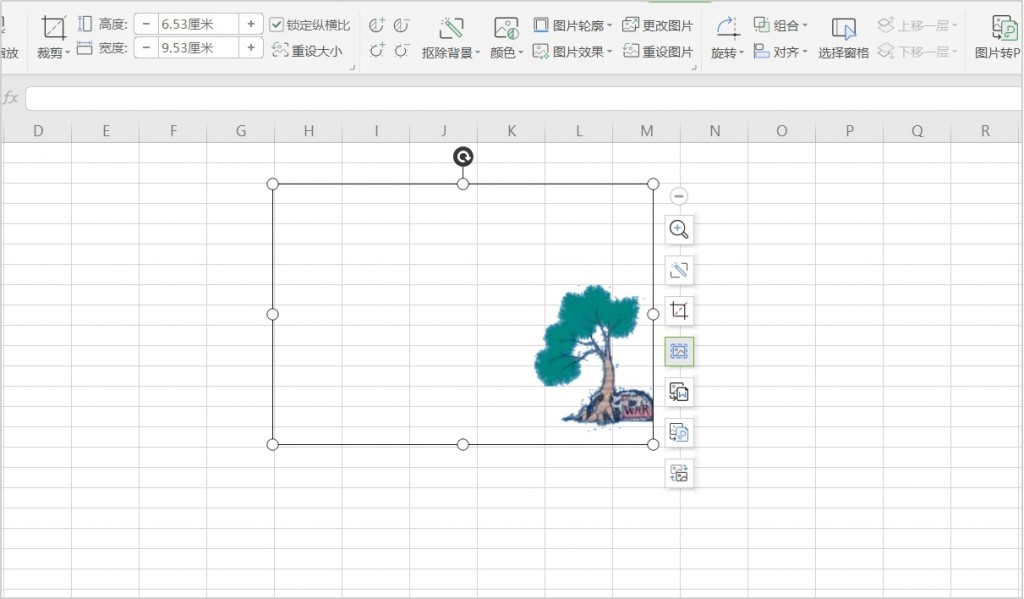
Task: Open the 下移一层 dropdown
Action: 917,51
